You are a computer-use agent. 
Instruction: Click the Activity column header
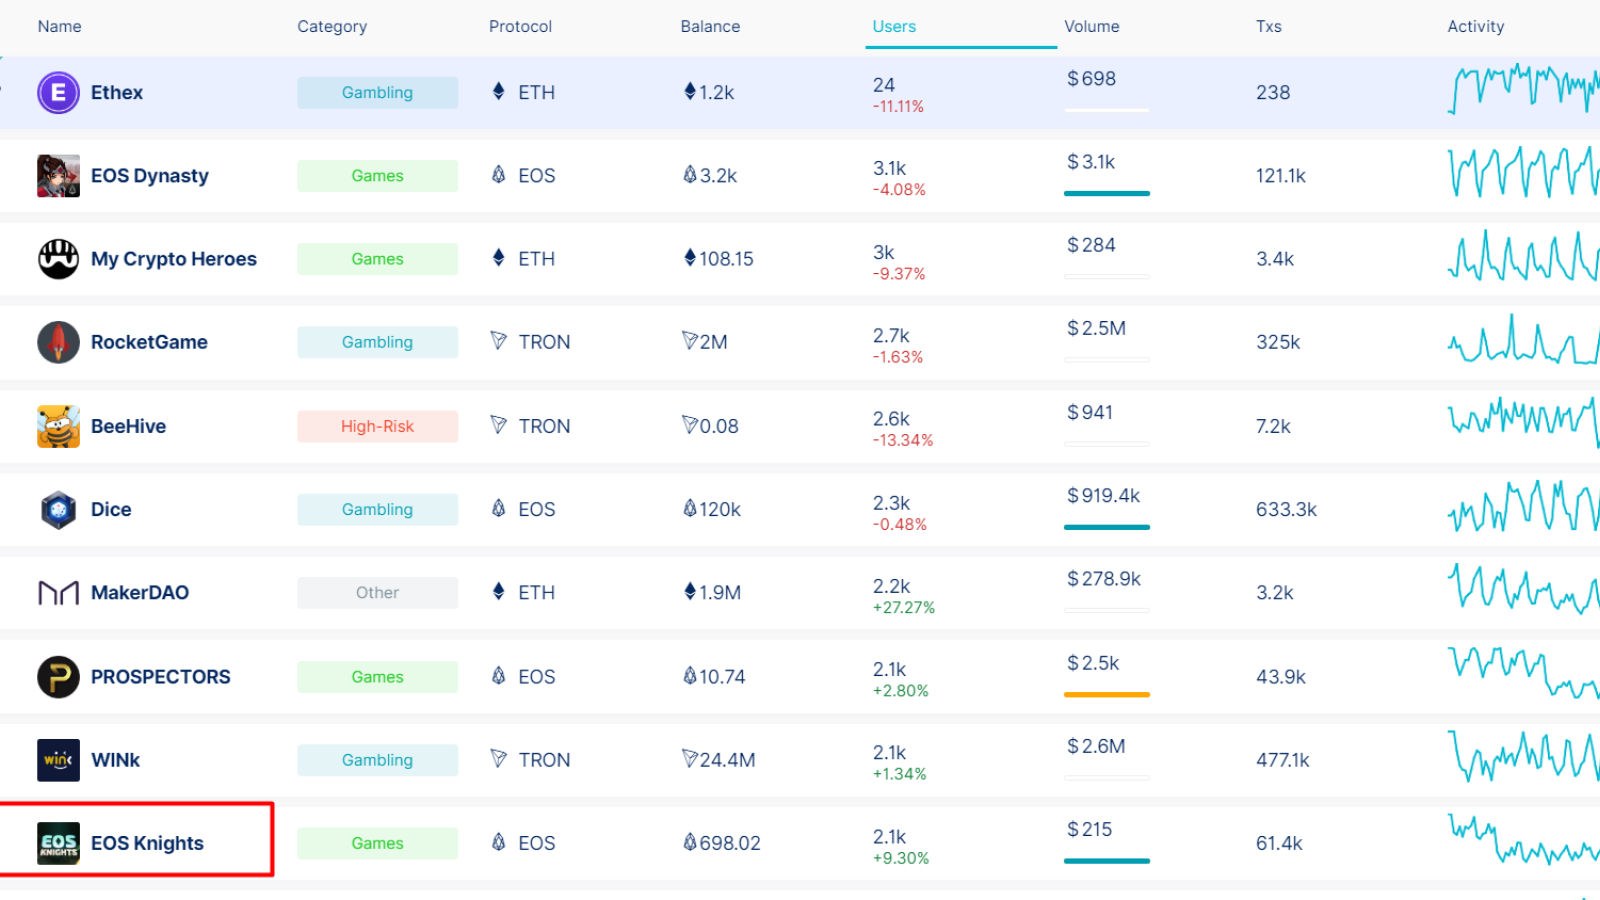(1476, 27)
